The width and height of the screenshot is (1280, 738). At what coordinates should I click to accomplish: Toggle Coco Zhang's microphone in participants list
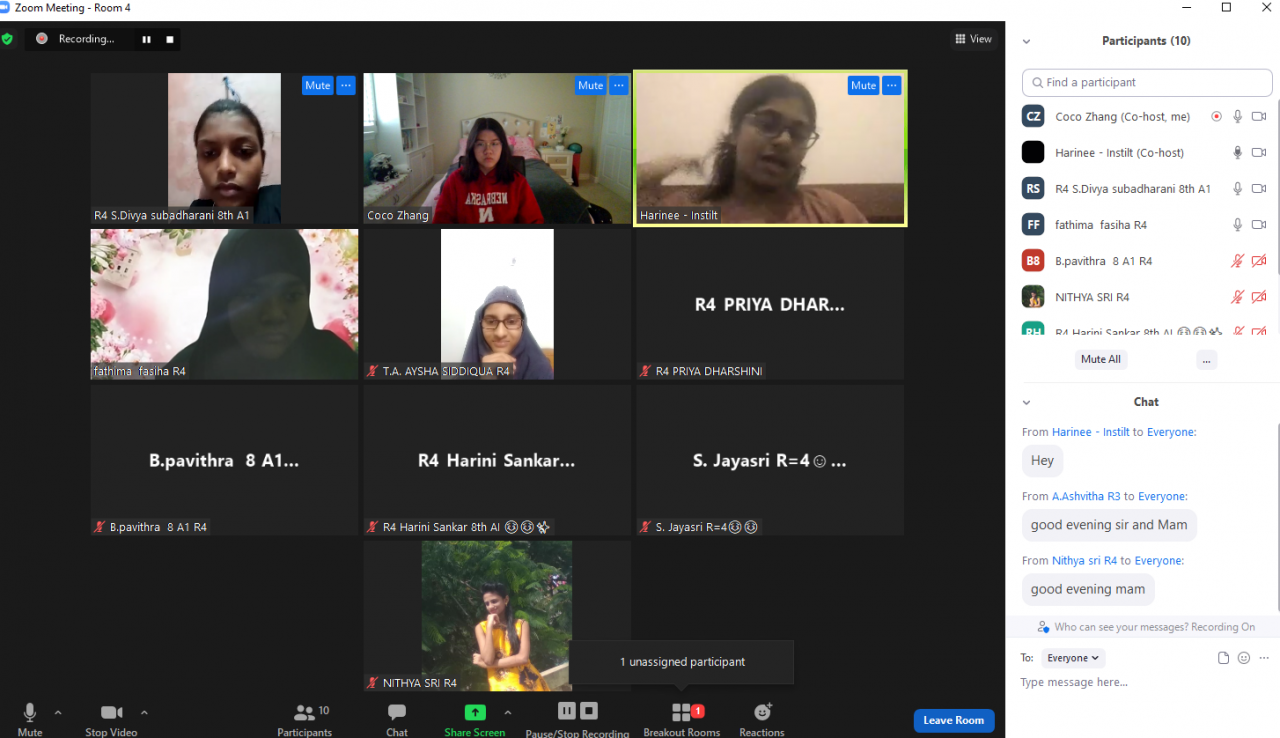point(1237,117)
